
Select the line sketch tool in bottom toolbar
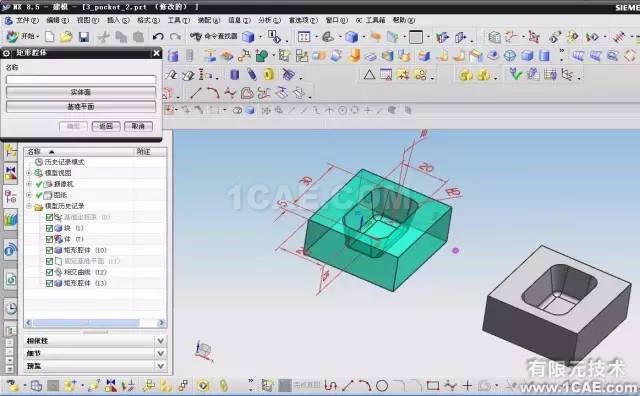pos(348,385)
